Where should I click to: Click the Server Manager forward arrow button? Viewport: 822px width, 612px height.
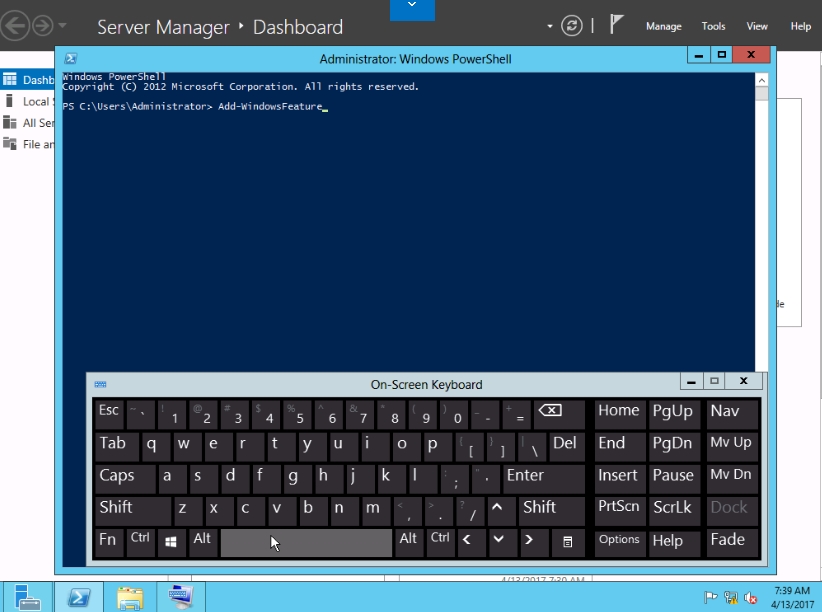point(43,26)
